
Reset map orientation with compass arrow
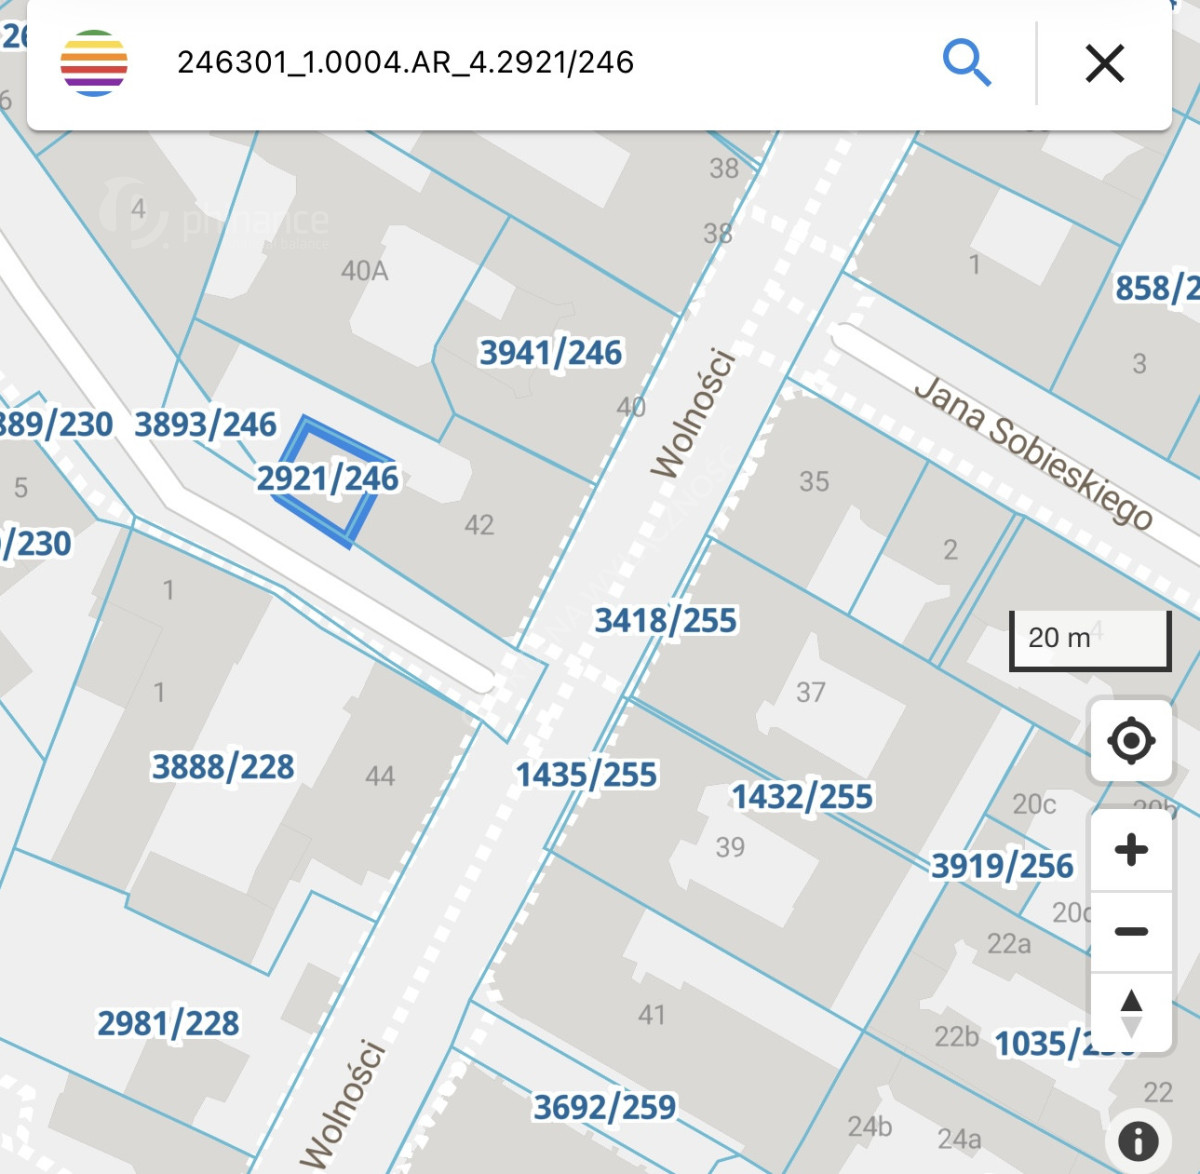click(1131, 1012)
